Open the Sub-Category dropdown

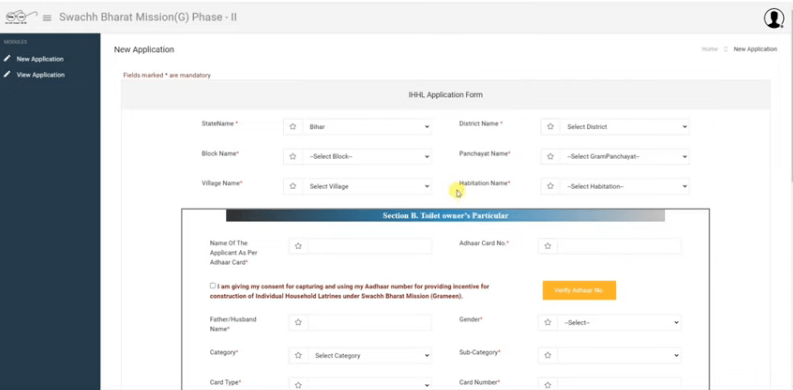click(619, 355)
